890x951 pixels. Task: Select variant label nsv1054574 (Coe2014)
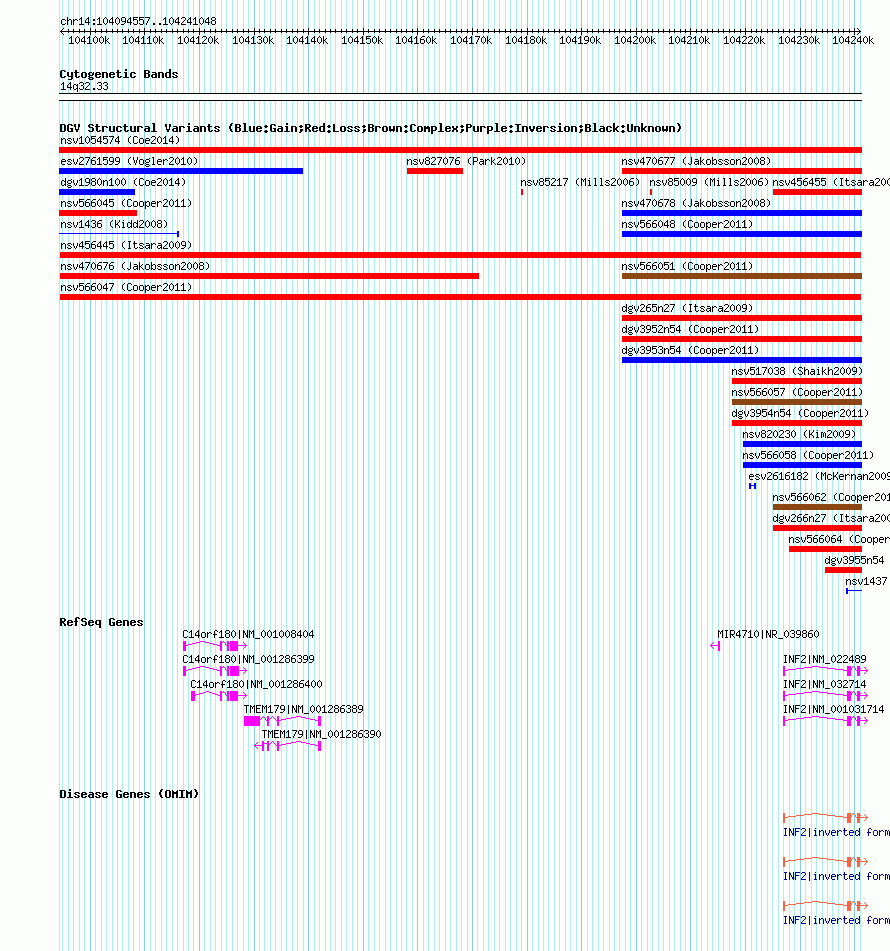pyautogui.click(x=120, y=140)
